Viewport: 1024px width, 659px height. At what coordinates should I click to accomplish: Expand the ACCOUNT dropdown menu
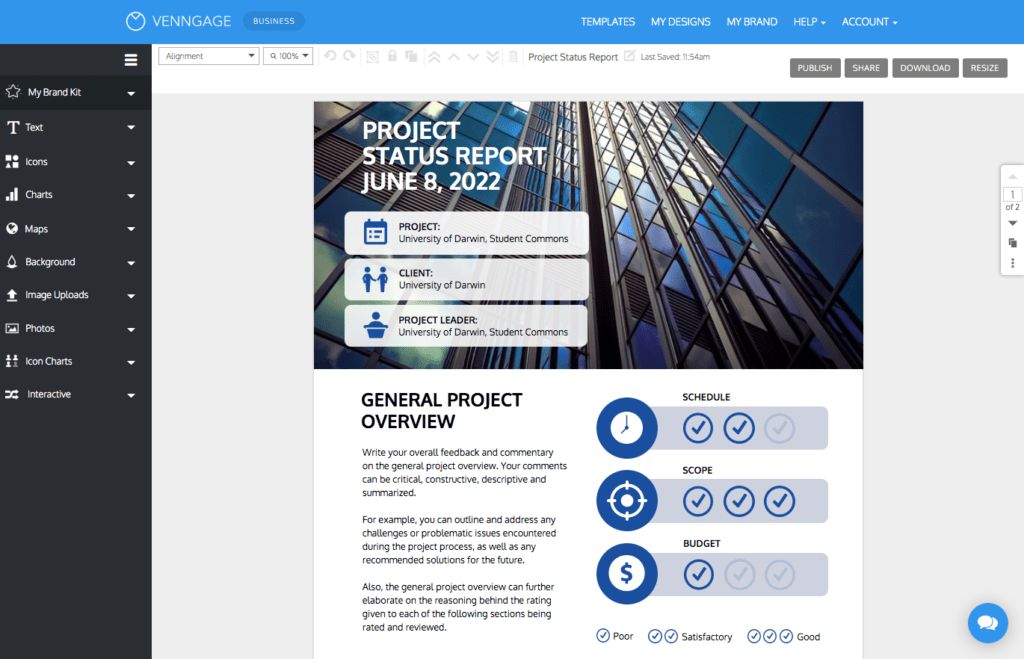coord(868,21)
